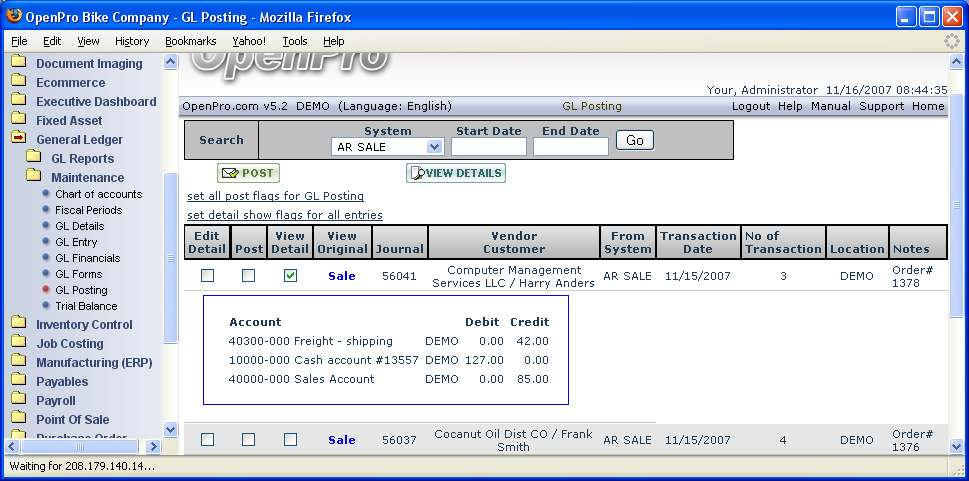Click the Document Imaging folder icon
Screen dimensions: 969x481
(18, 63)
